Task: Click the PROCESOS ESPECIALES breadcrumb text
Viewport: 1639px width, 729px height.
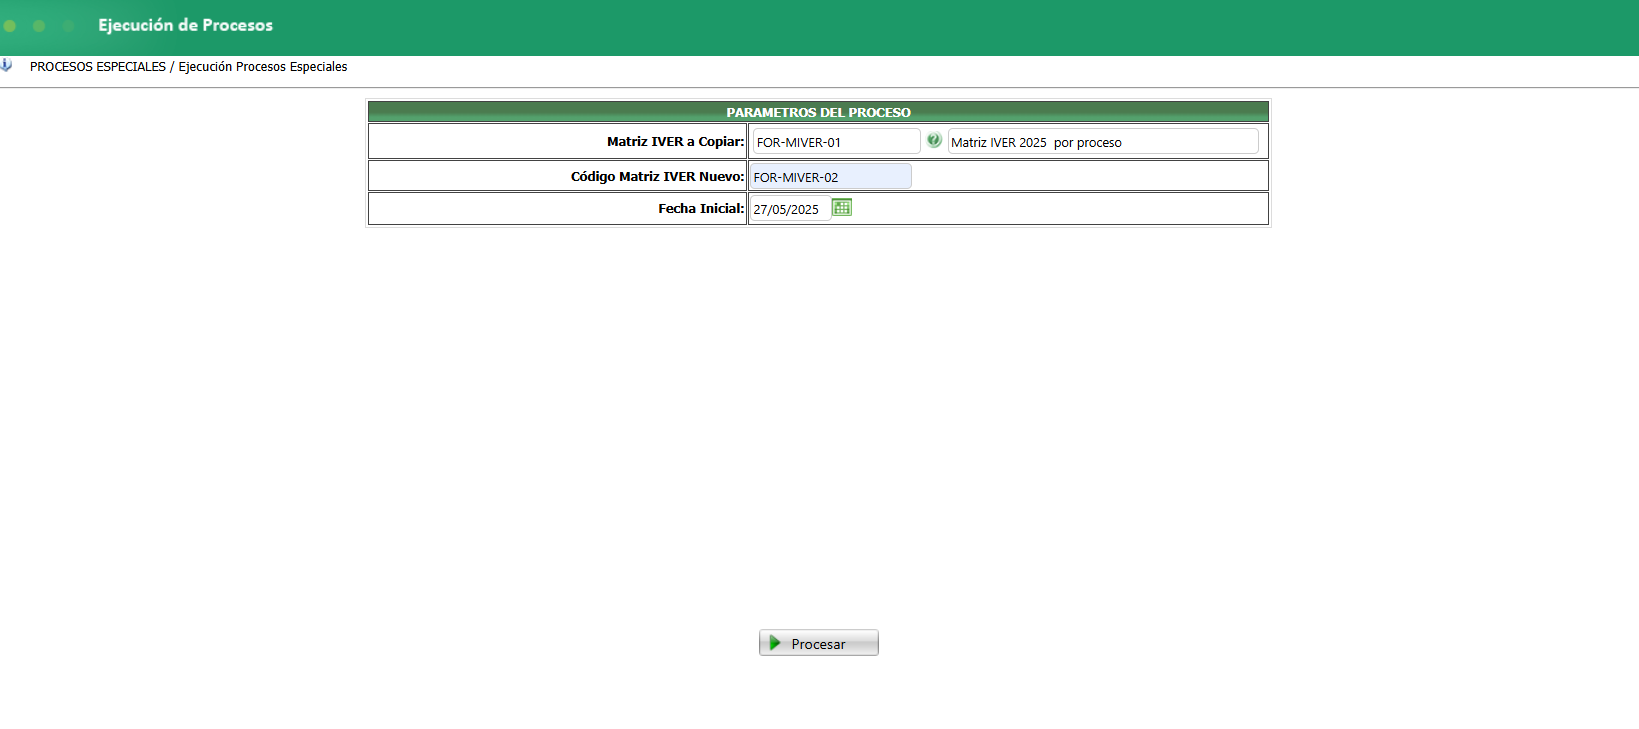Action: point(98,66)
